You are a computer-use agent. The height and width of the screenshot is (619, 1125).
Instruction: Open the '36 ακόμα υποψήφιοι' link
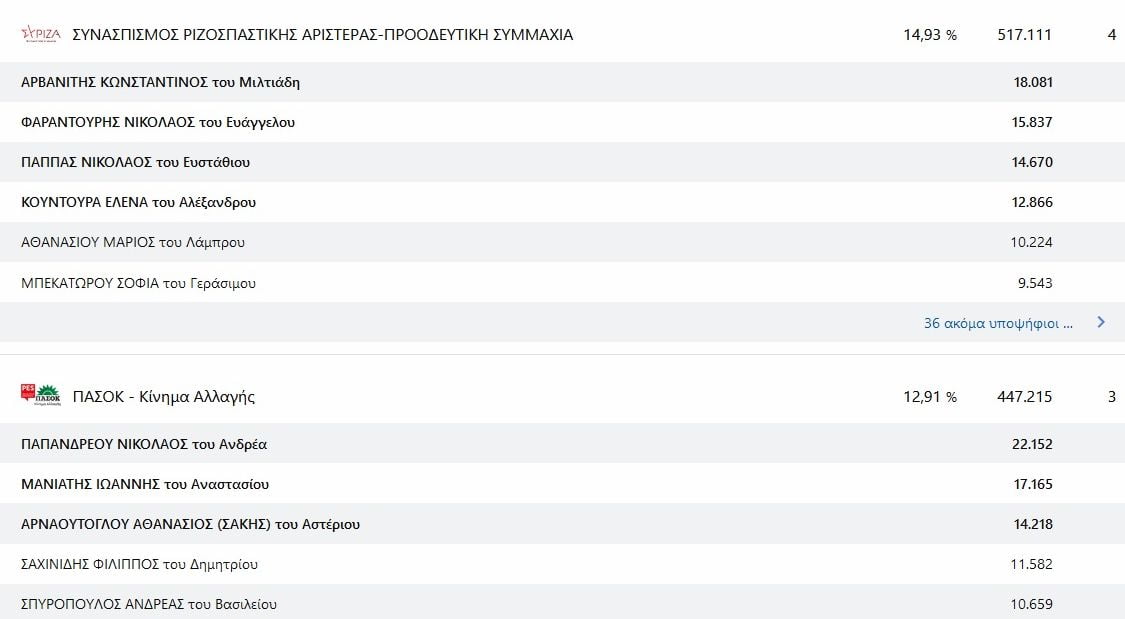[997, 323]
